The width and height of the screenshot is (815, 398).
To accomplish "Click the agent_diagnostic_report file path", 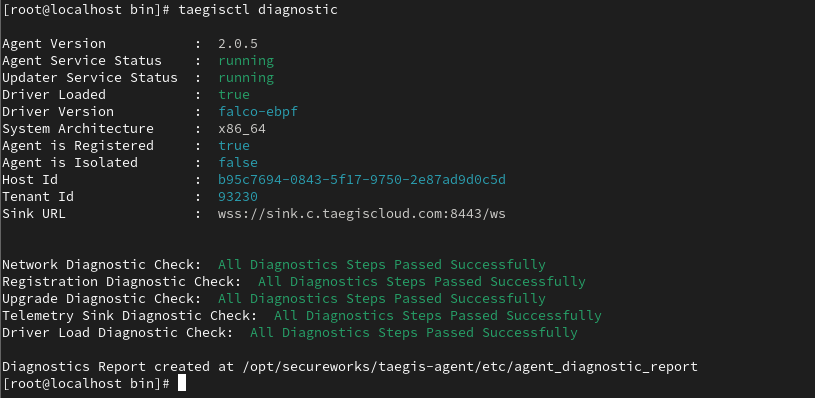I will click(470, 367).
